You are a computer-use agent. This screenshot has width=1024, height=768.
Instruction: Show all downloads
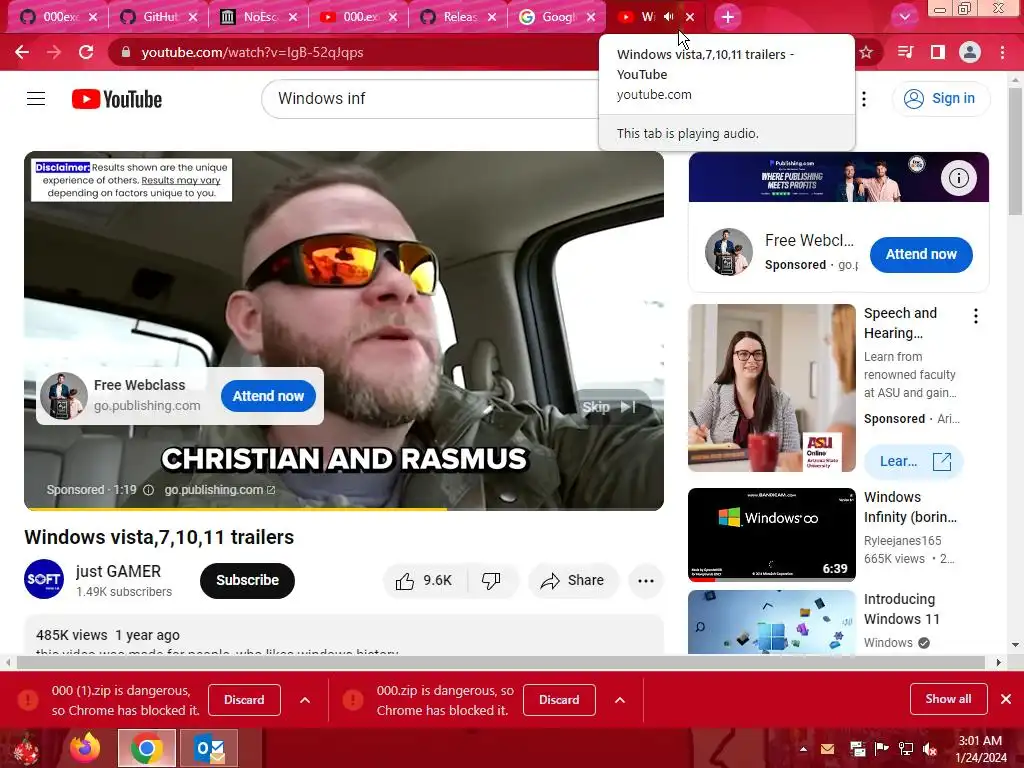pyautogui.click(x=948, y=699)
